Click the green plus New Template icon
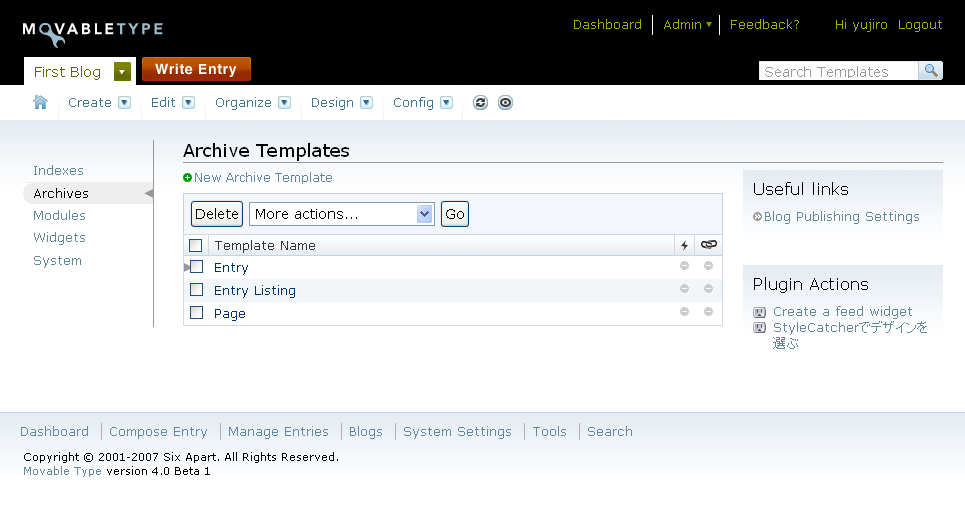 [x=188, y=177]
